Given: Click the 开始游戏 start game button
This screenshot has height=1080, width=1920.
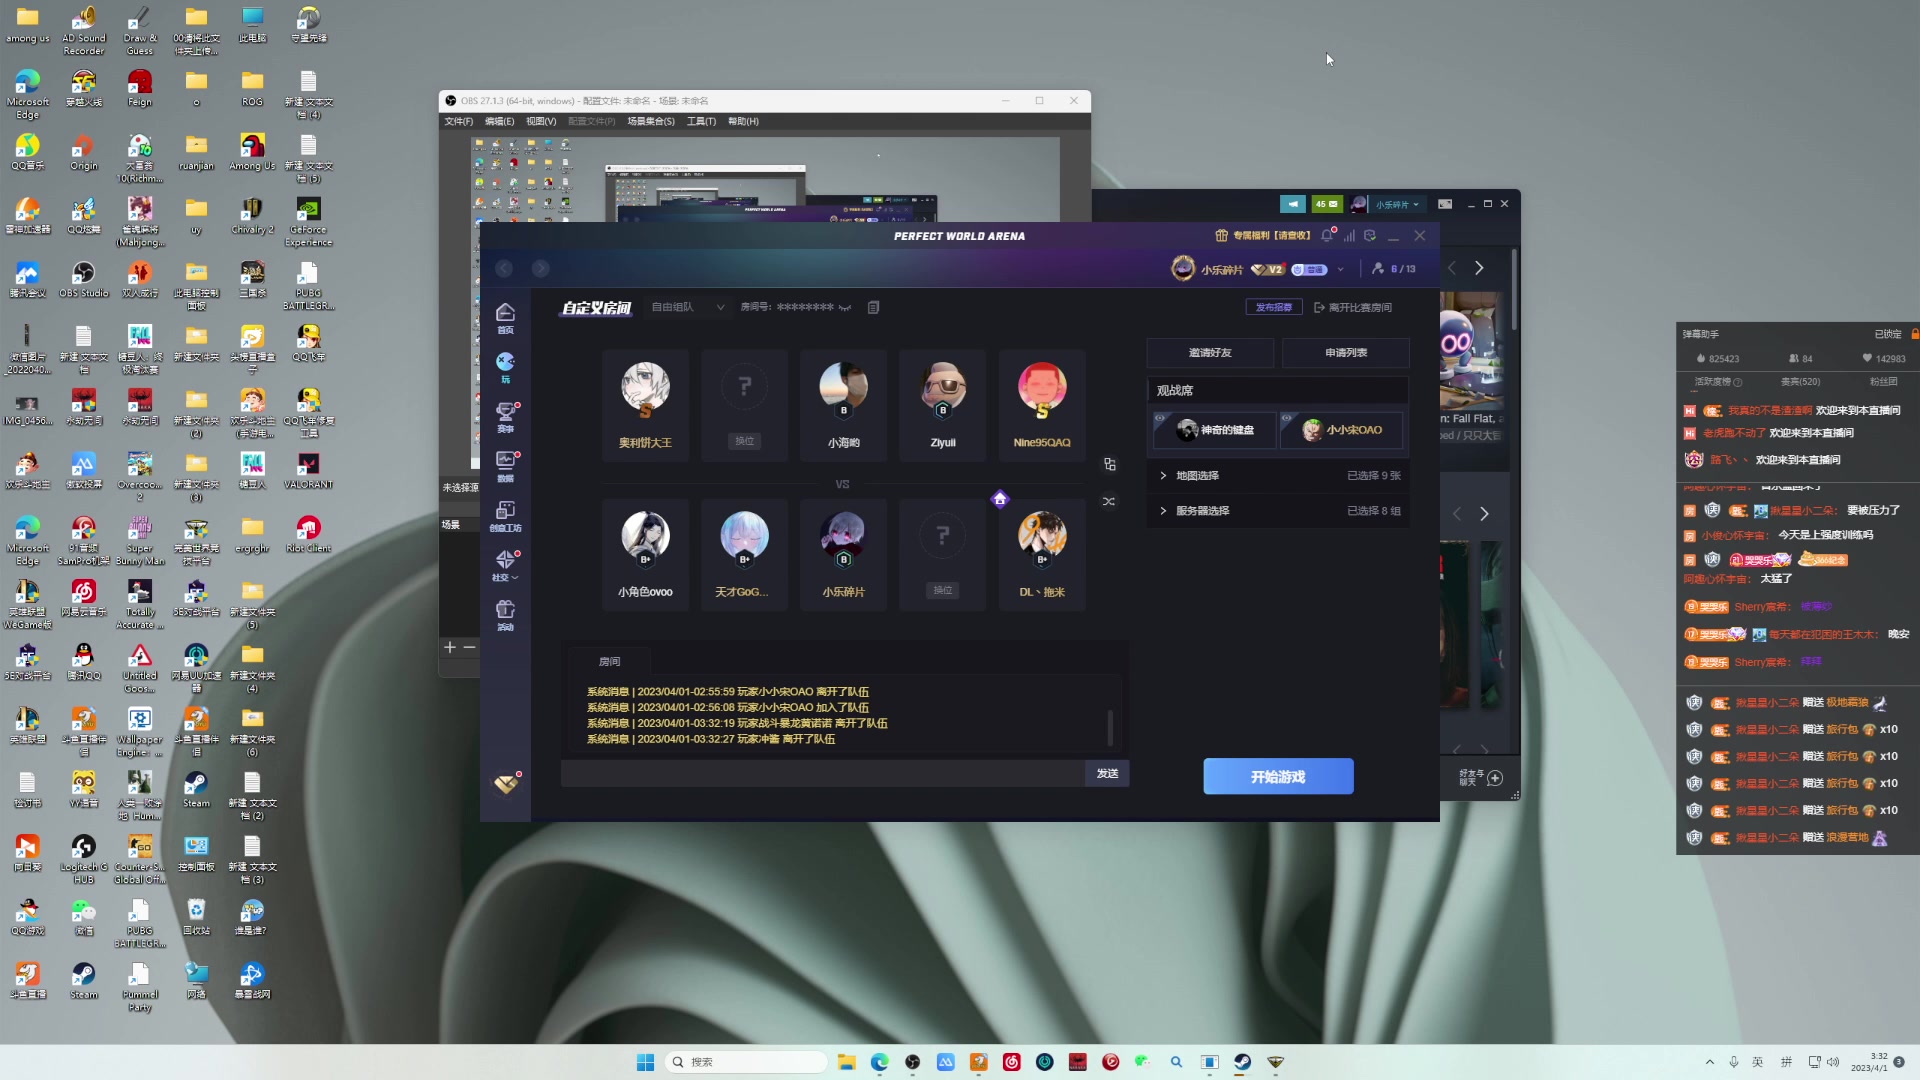Looking at the screenshot, I should [1278, 777].
